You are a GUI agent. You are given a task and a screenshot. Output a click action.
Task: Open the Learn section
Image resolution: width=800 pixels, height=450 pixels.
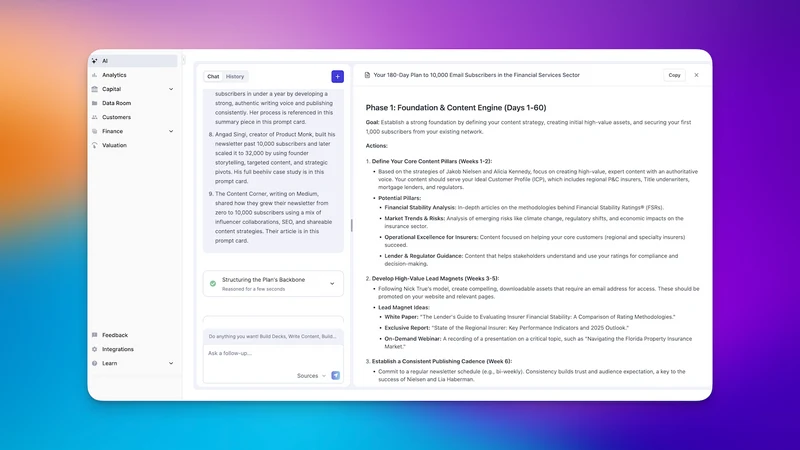(x=134, y=363)
